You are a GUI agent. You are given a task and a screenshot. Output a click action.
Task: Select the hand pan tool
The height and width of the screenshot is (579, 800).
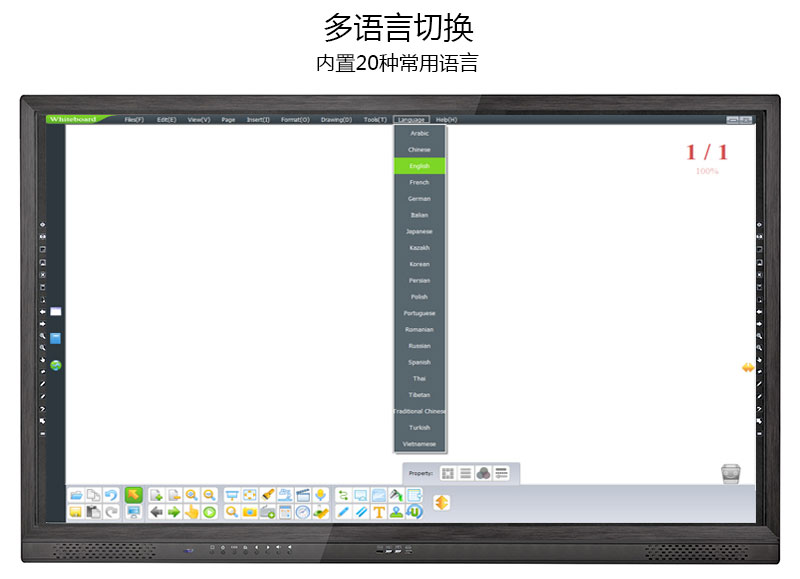191,512
